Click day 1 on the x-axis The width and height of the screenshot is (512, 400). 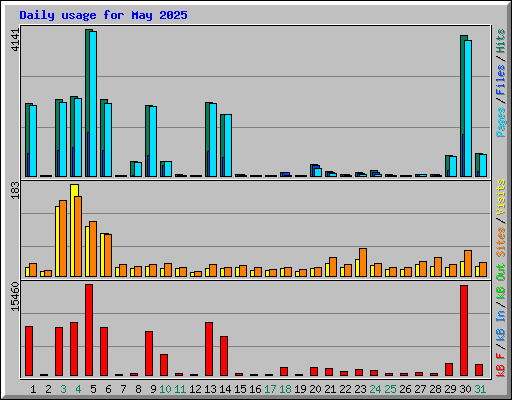[x=33, y=389]
